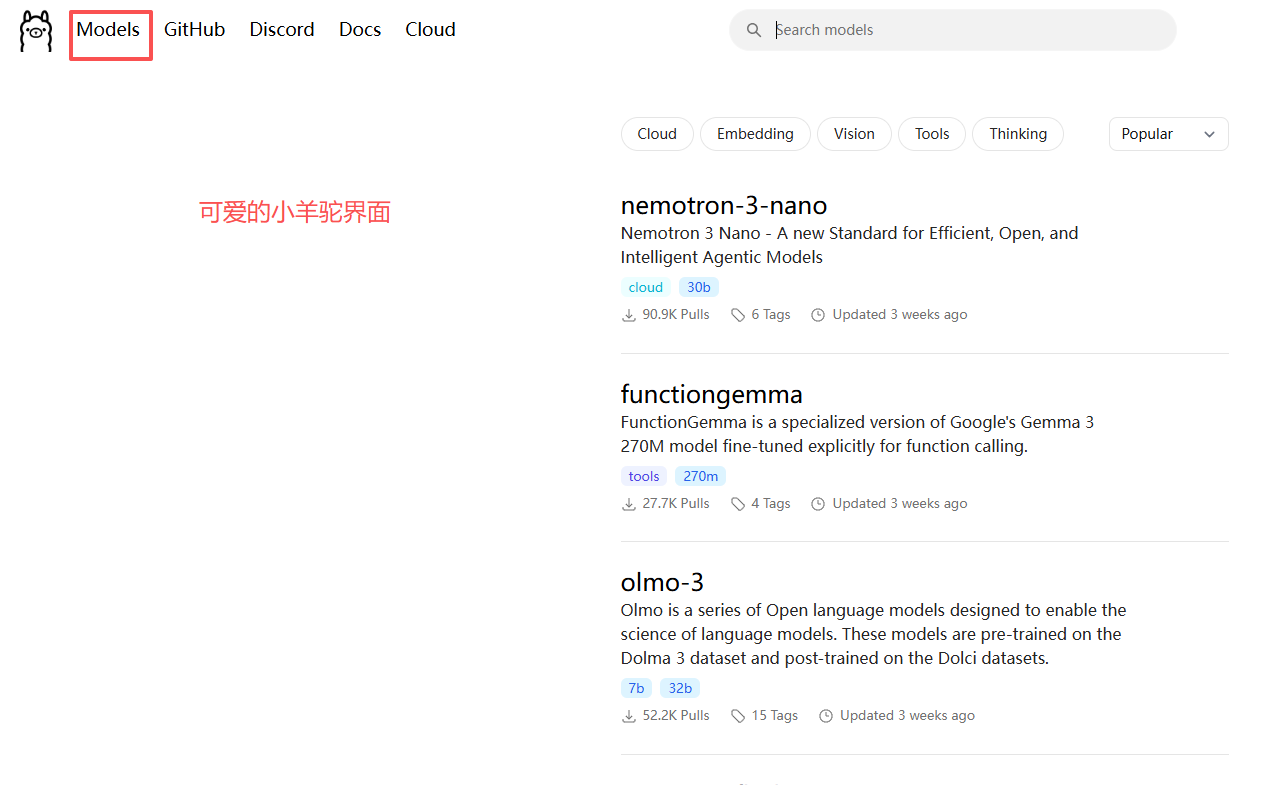
Task: Filter models by Thinking capability
Action: 1018,134
